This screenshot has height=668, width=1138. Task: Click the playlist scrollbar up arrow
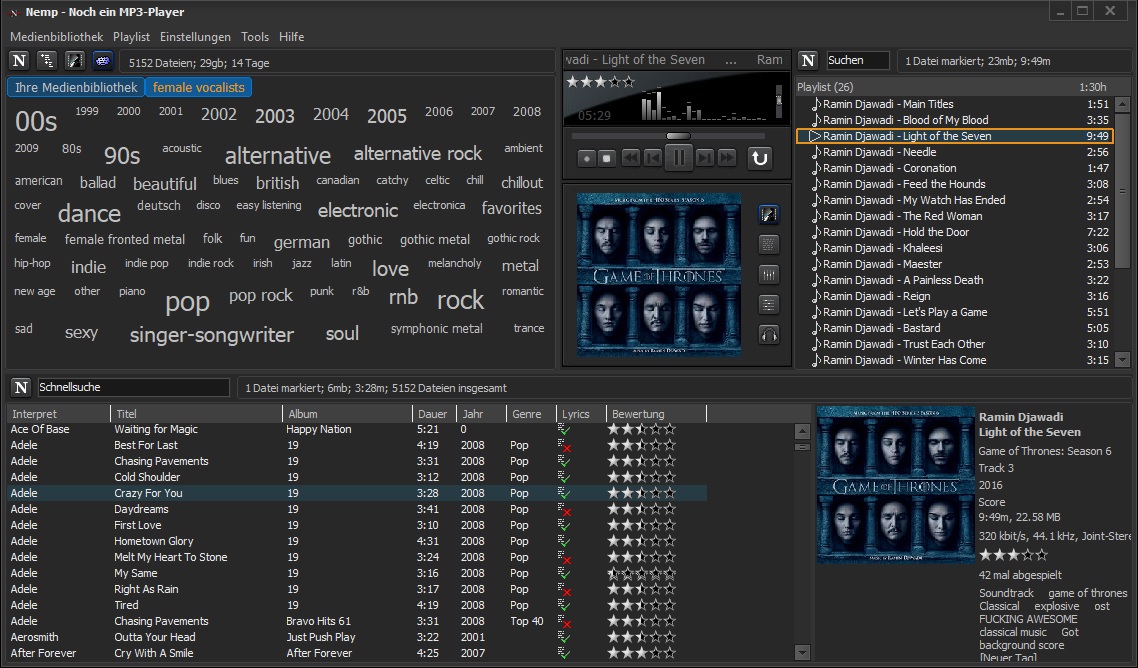[1123, 104]
